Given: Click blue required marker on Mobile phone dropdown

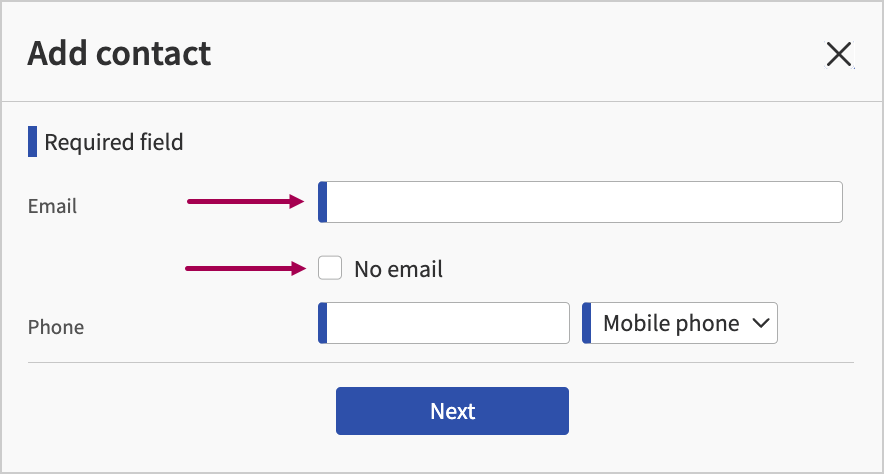Looking at the screenshot, I should pyautogui.click(x=587, y=324).
